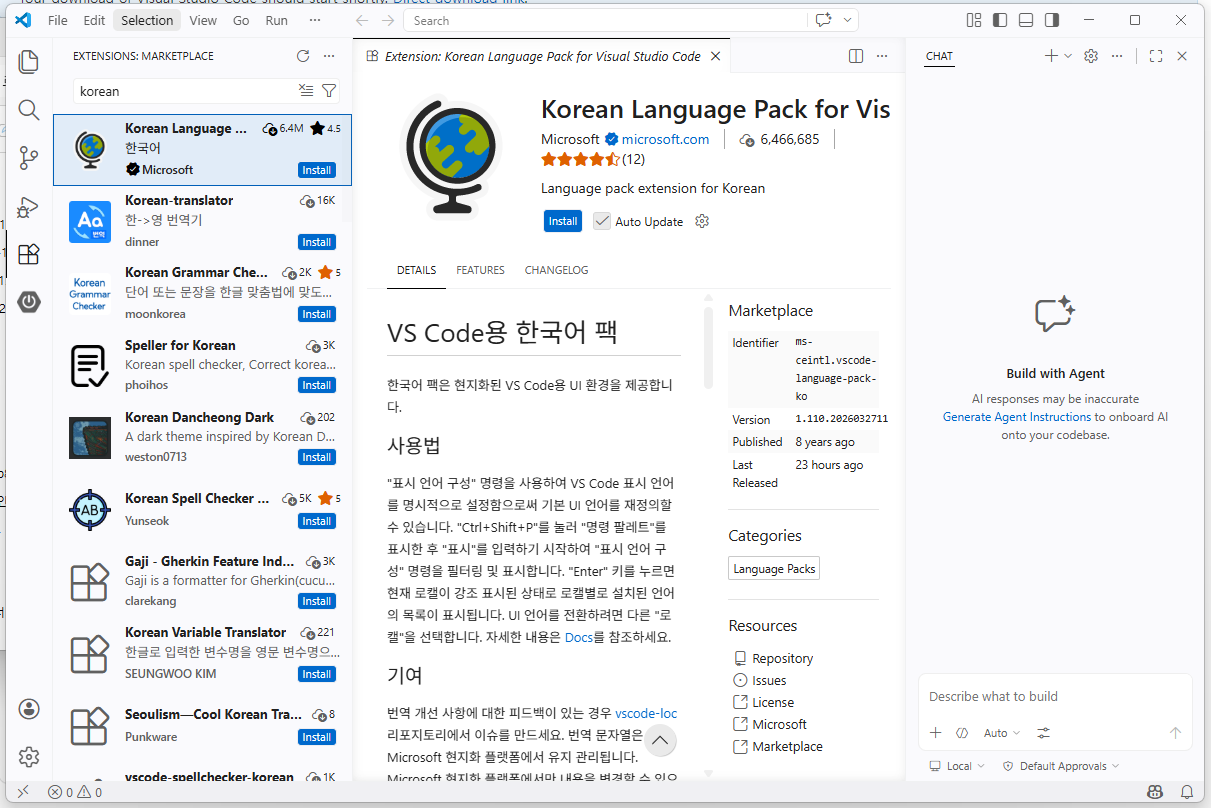
Task: Send chat message arrow
Action: 1176,733
